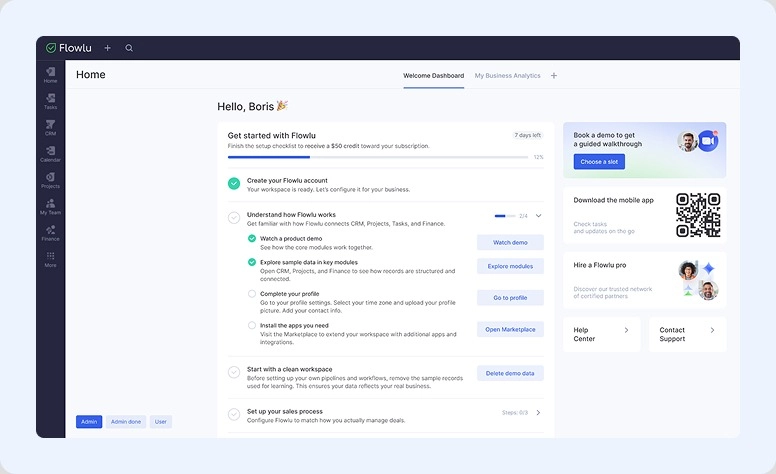
Task: Click the Flowlu logo in top bar
Action: point(68,48)
